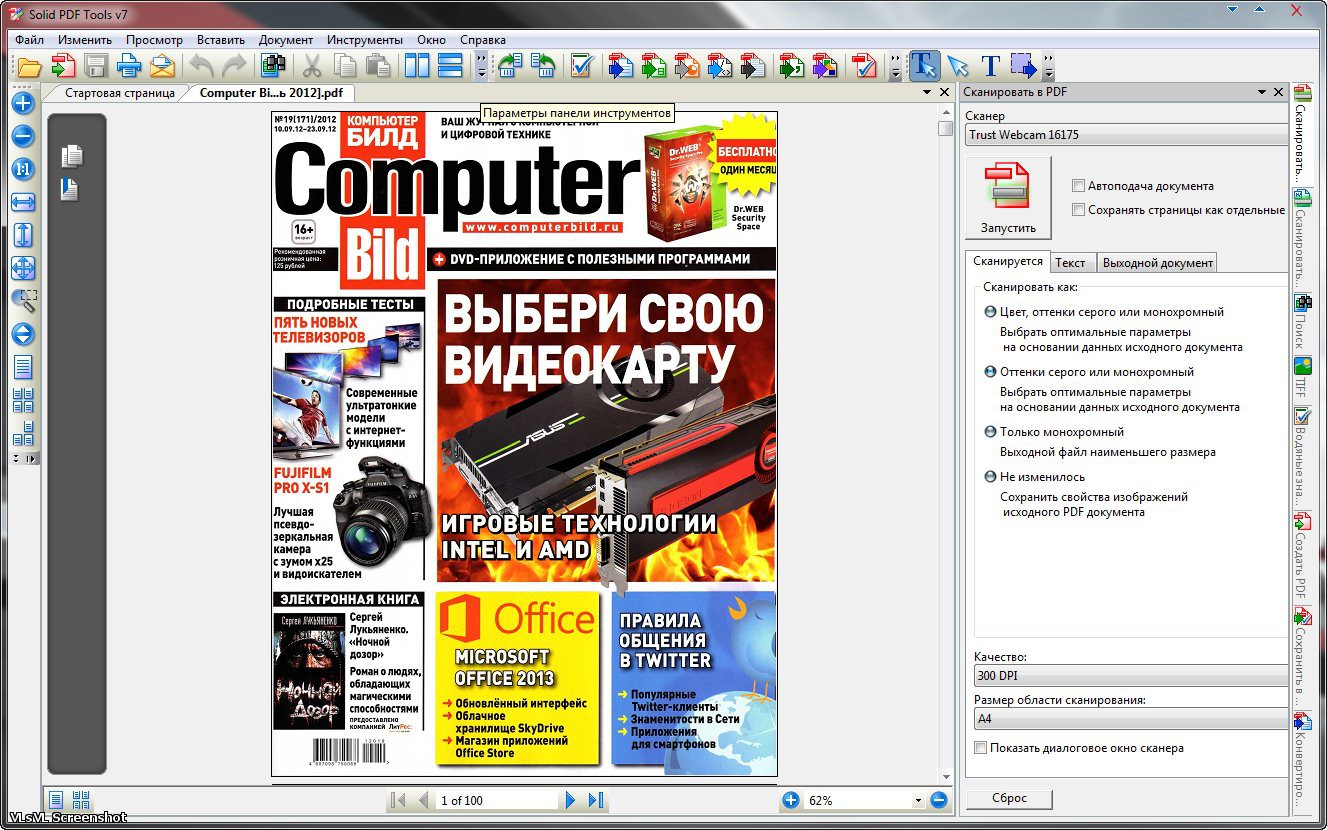Open the Инструменты menu
Viewport: 1327px width, 830px height.
[x=365, y=40]
